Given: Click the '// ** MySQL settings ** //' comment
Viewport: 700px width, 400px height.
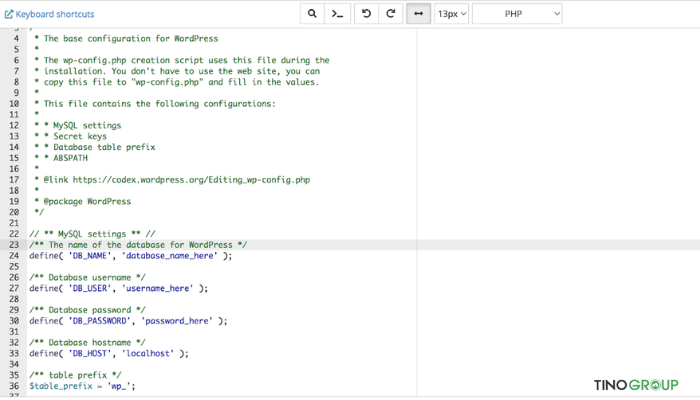Looking at the screenshot, I should 92,234.
